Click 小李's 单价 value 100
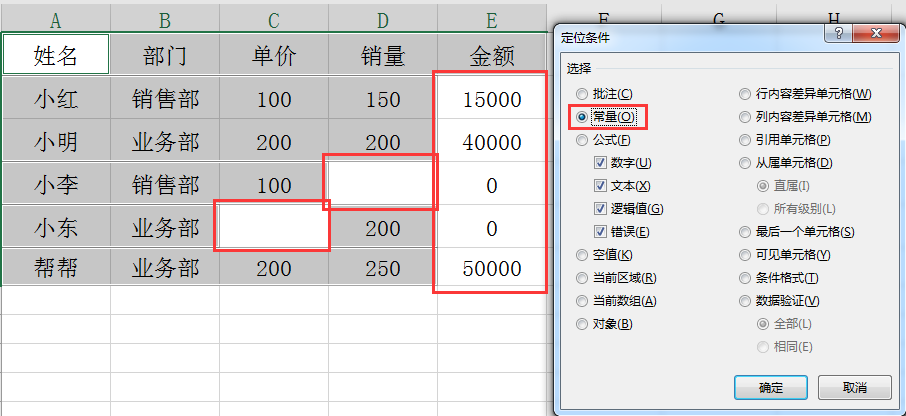 click(x=274, y=184)
